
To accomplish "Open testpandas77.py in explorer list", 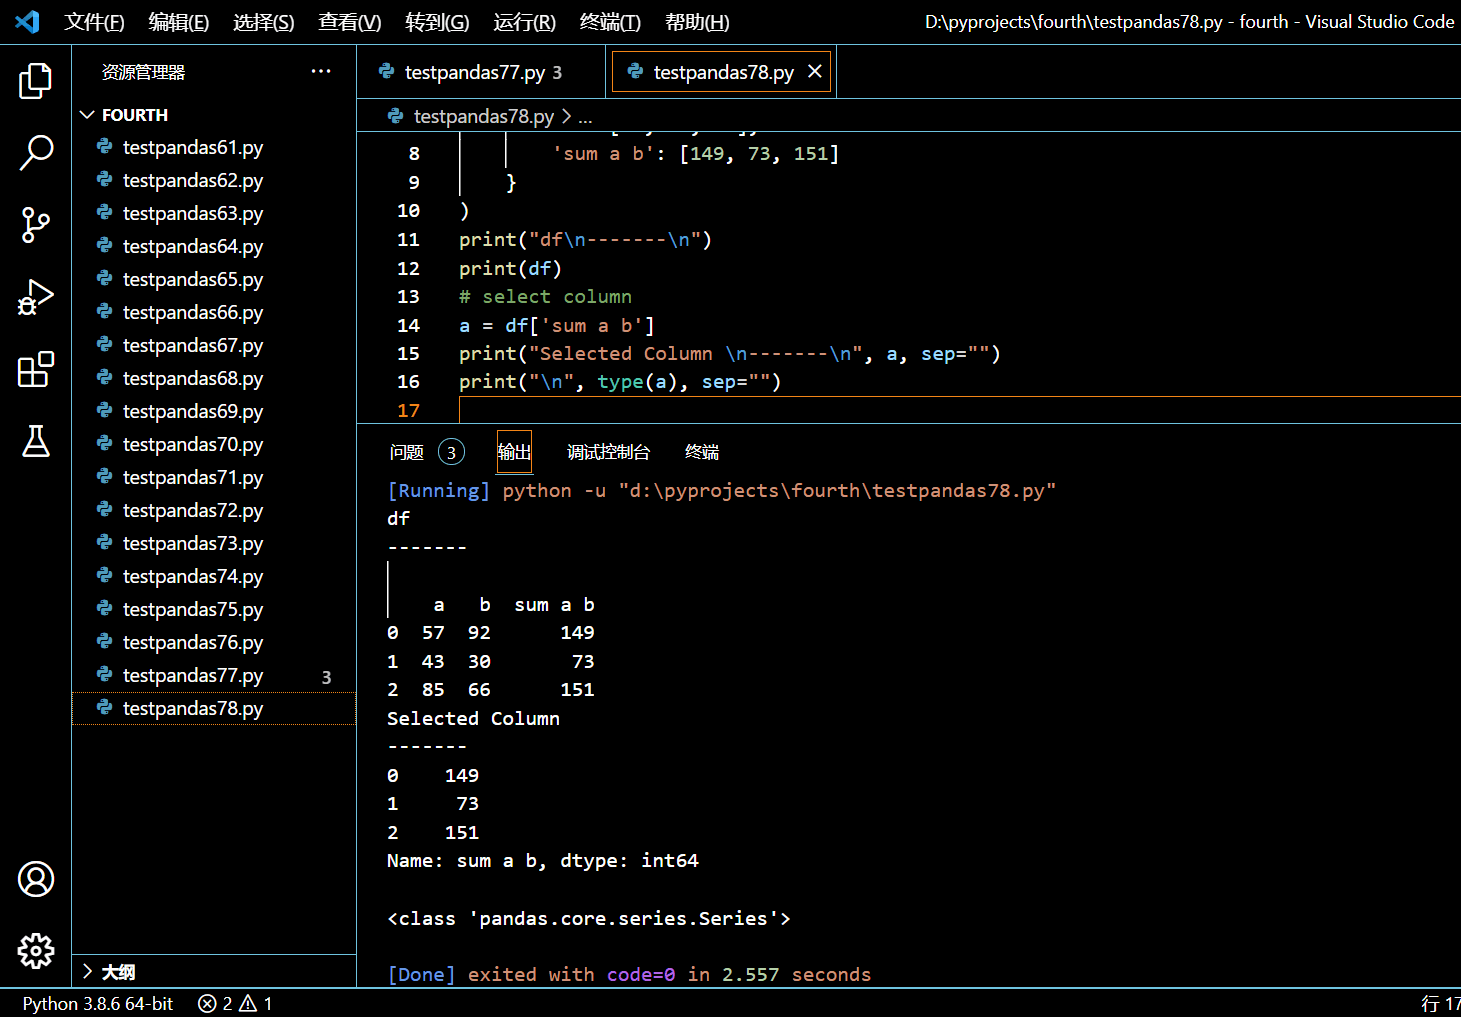I will (x=214, y=675).
